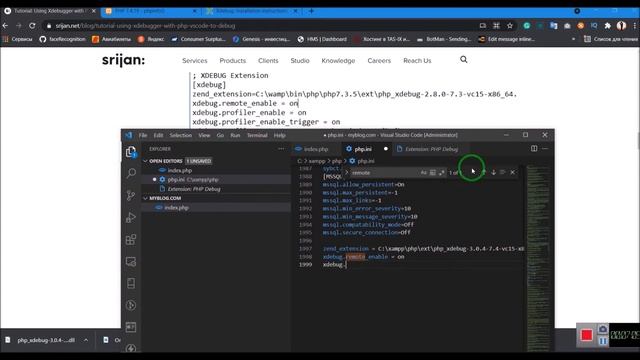Open Run and Debug view in VS Code
Viewport: 640px width, 360px height.
click(x=131, y=217)
